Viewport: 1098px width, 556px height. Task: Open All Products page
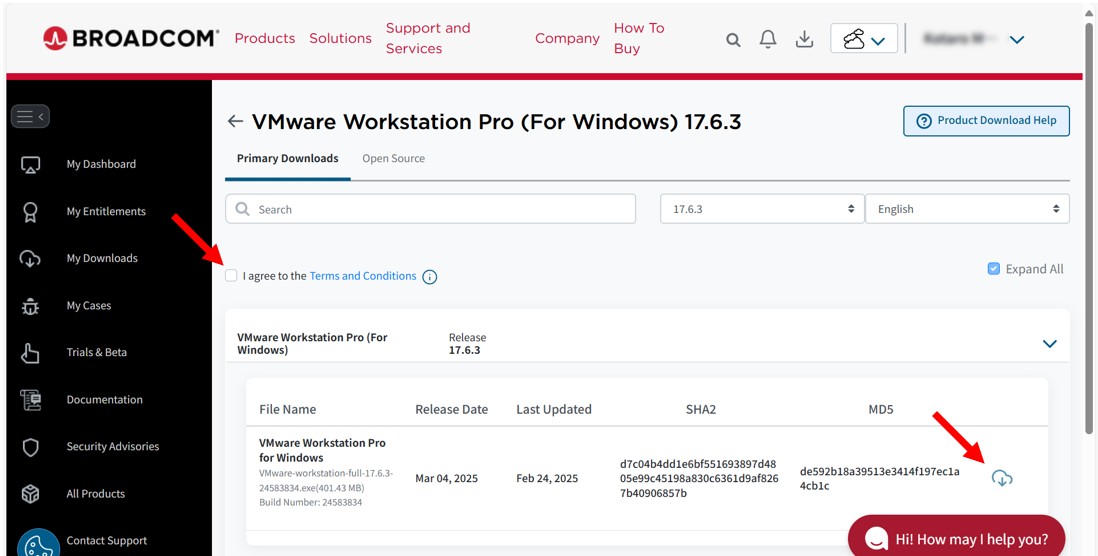95,494
